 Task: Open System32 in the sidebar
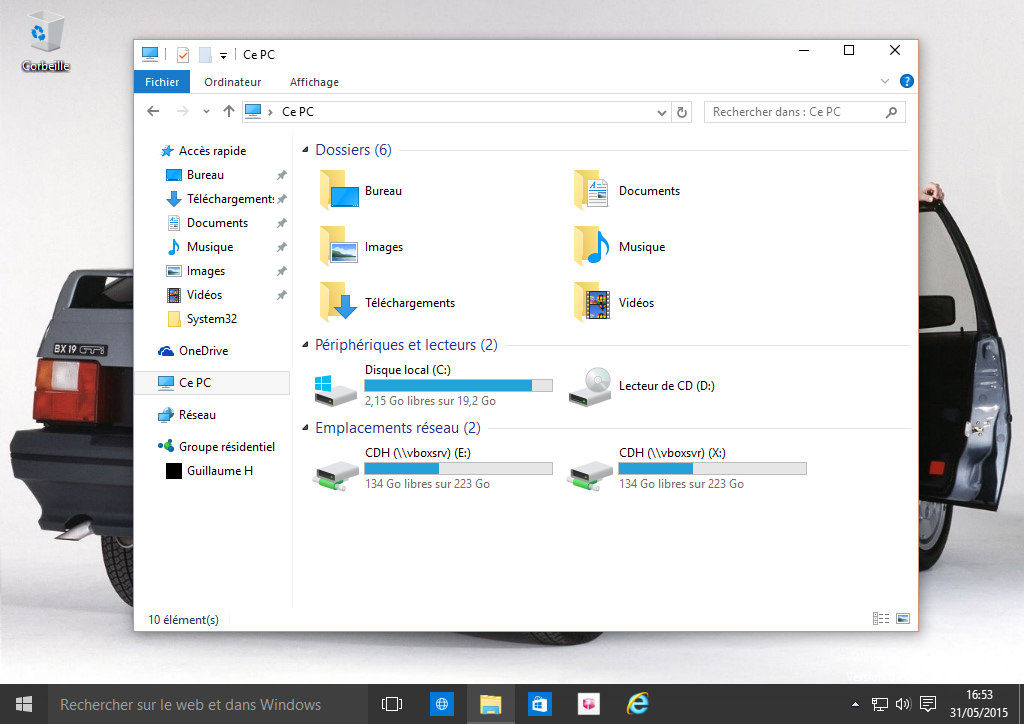pos(202,319)
